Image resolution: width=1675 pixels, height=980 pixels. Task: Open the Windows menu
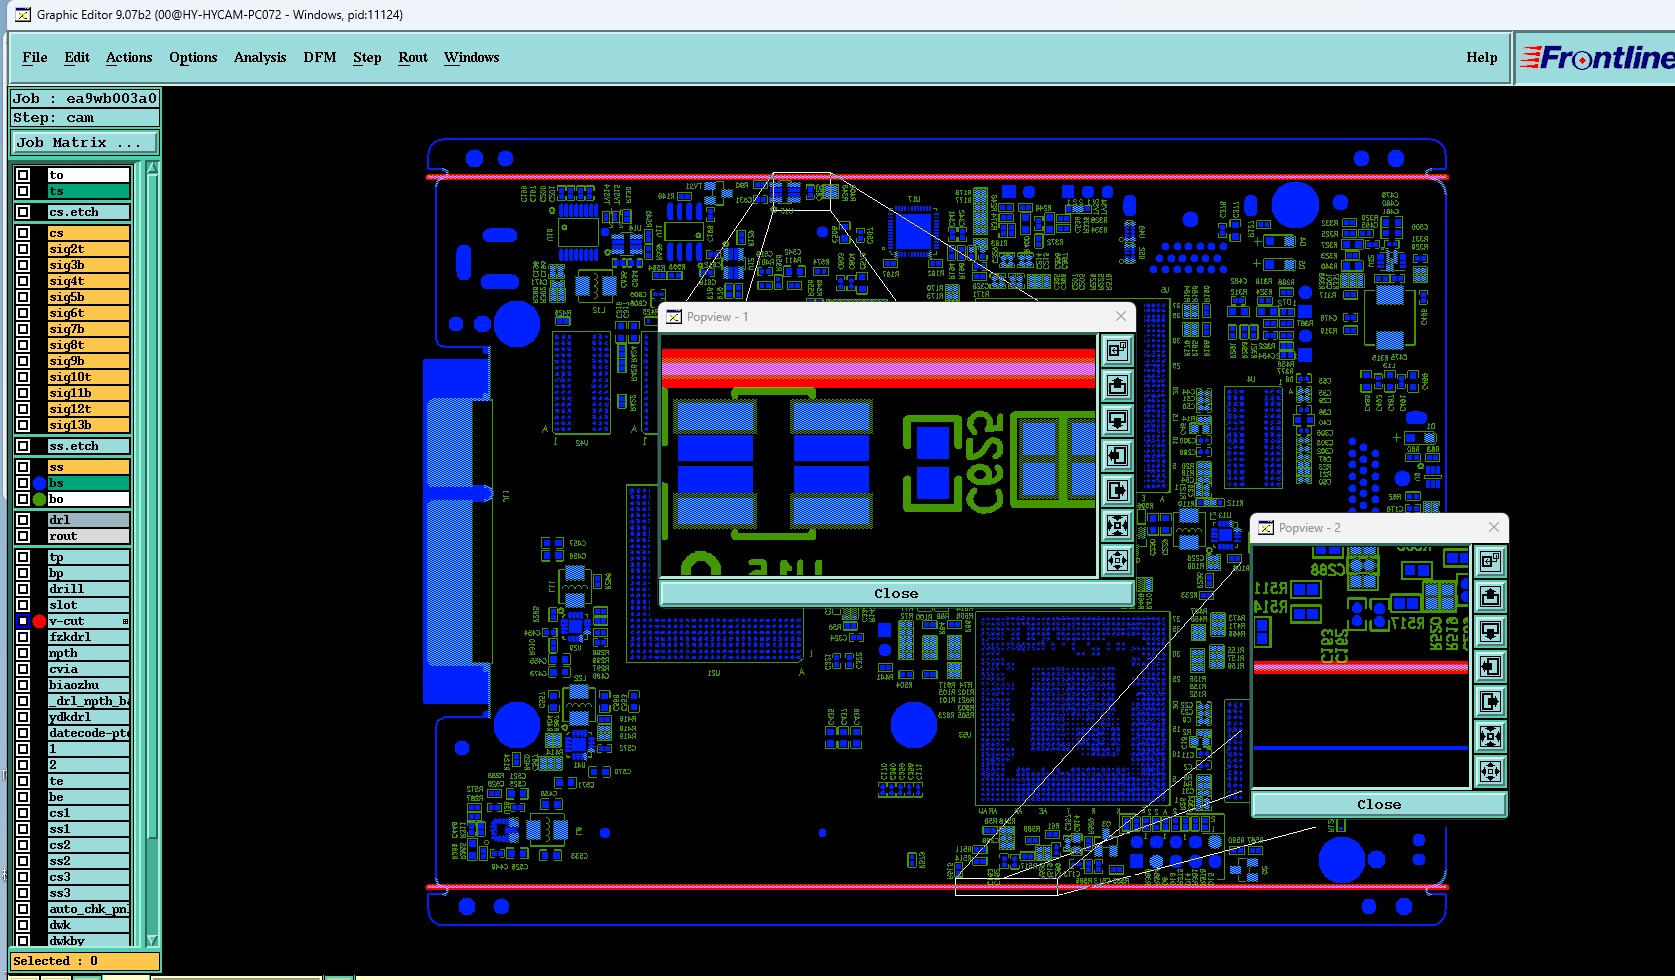472,58
